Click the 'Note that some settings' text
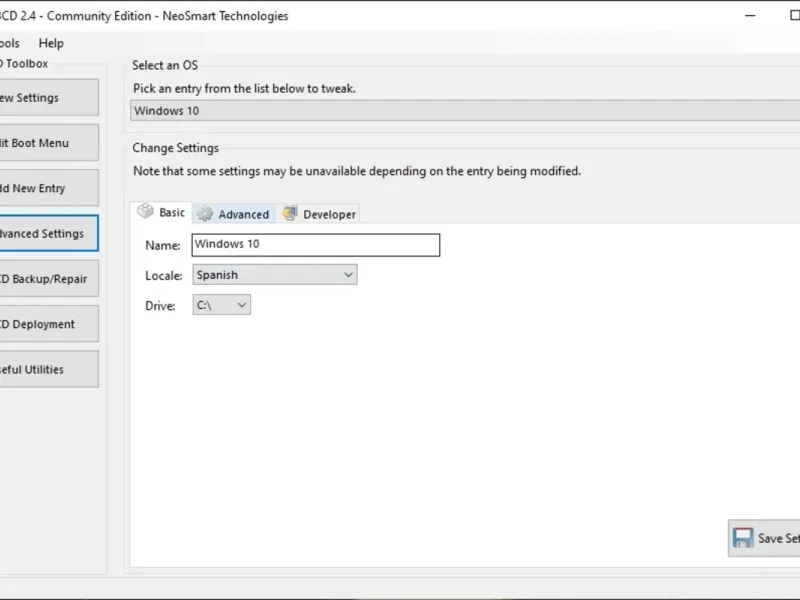Image resolution: width=800 pixels, height=600 pixels. [x=357, y=171]
